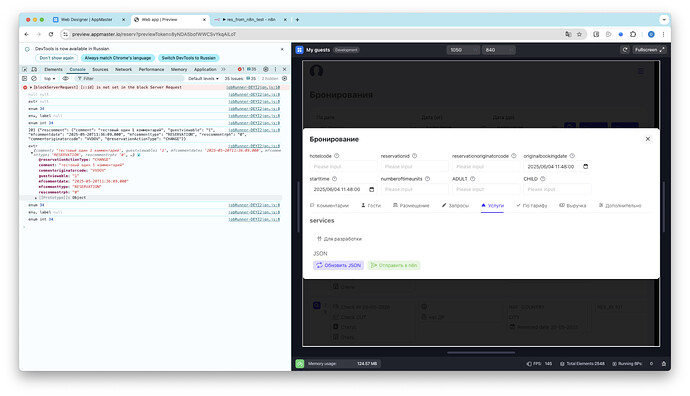
Task: Toggle the console sidebar panel icon
Action: pos(25,78)
